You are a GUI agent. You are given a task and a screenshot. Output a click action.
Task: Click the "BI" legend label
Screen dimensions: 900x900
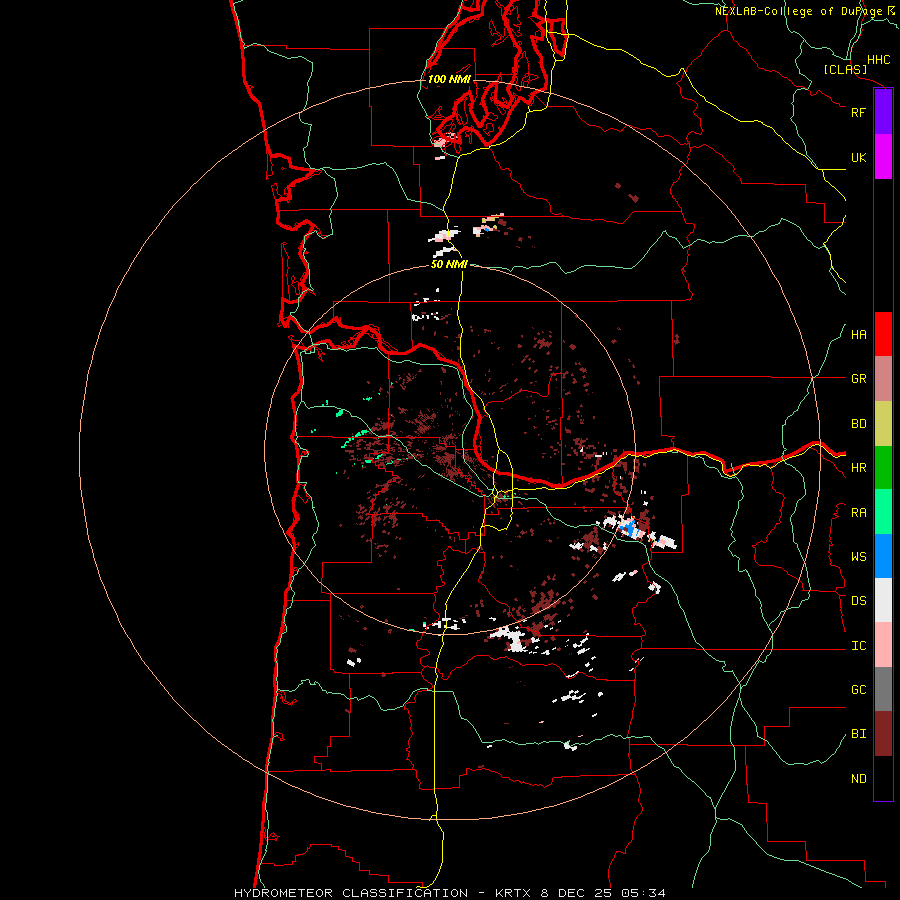pyautogui.click(x=858, y=734)
